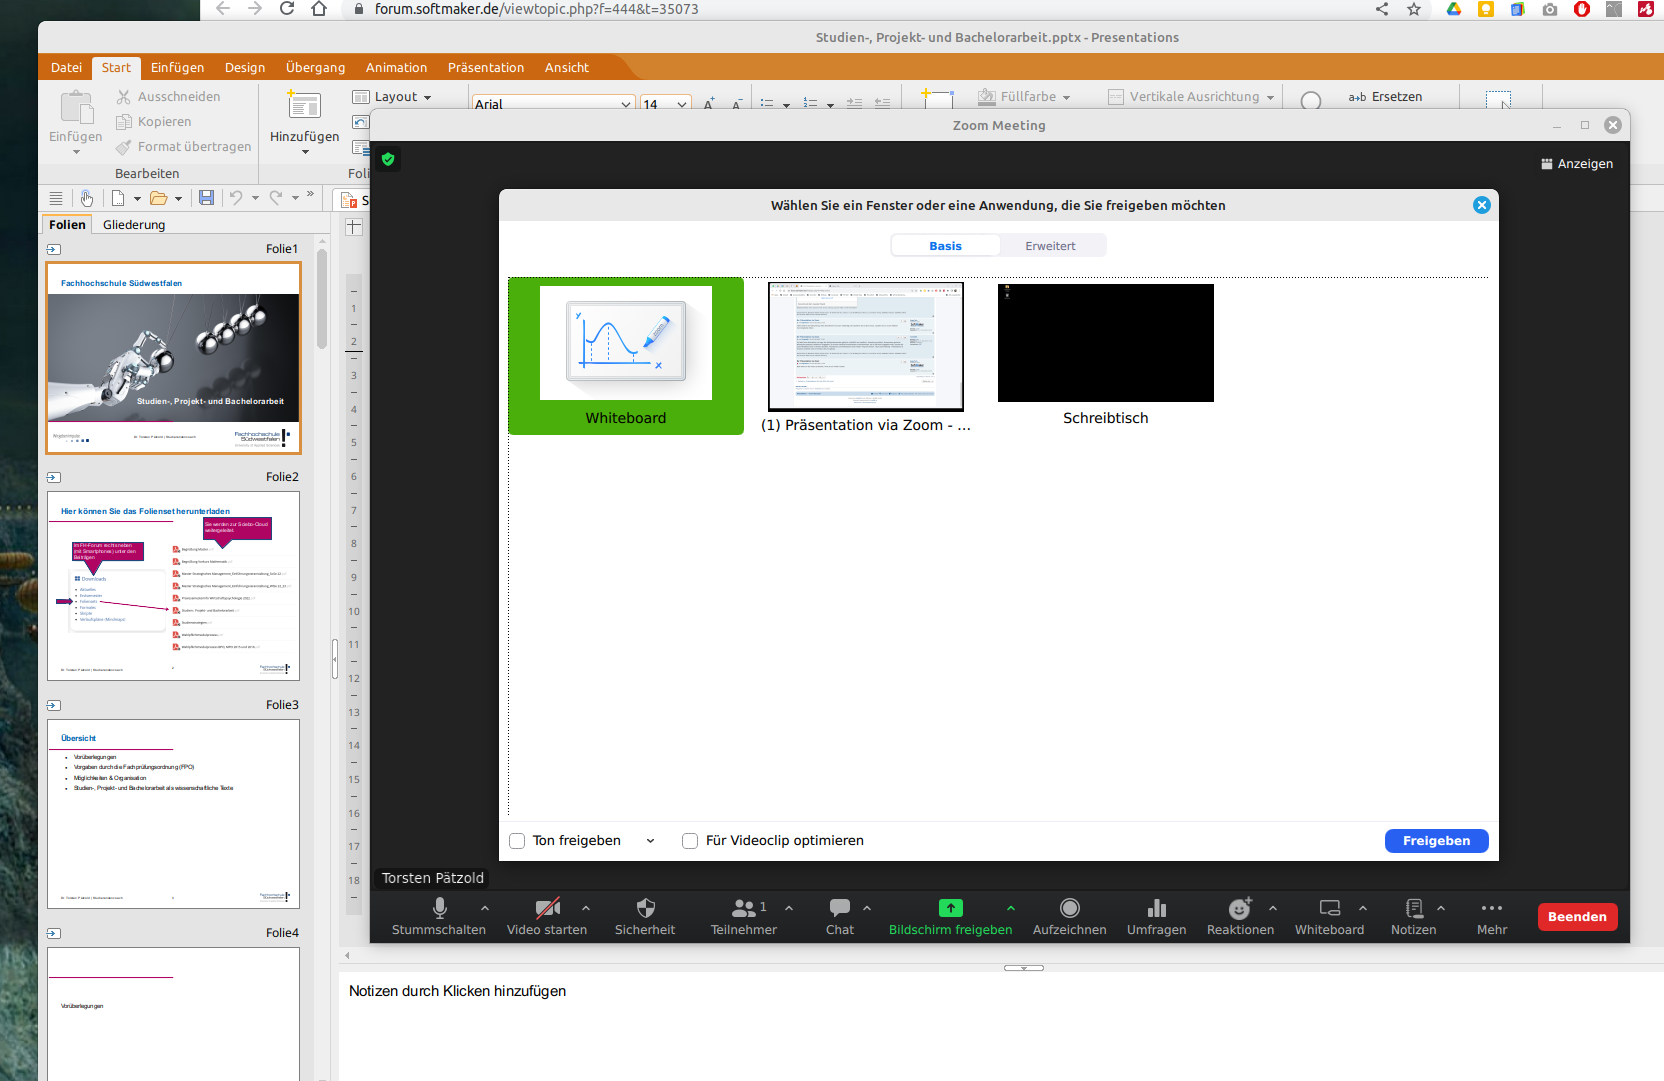This screenshot has width=1664, height=1081.
Task: Switch to the Erweitert sharing tab
Action: [x=1050, y=246]
